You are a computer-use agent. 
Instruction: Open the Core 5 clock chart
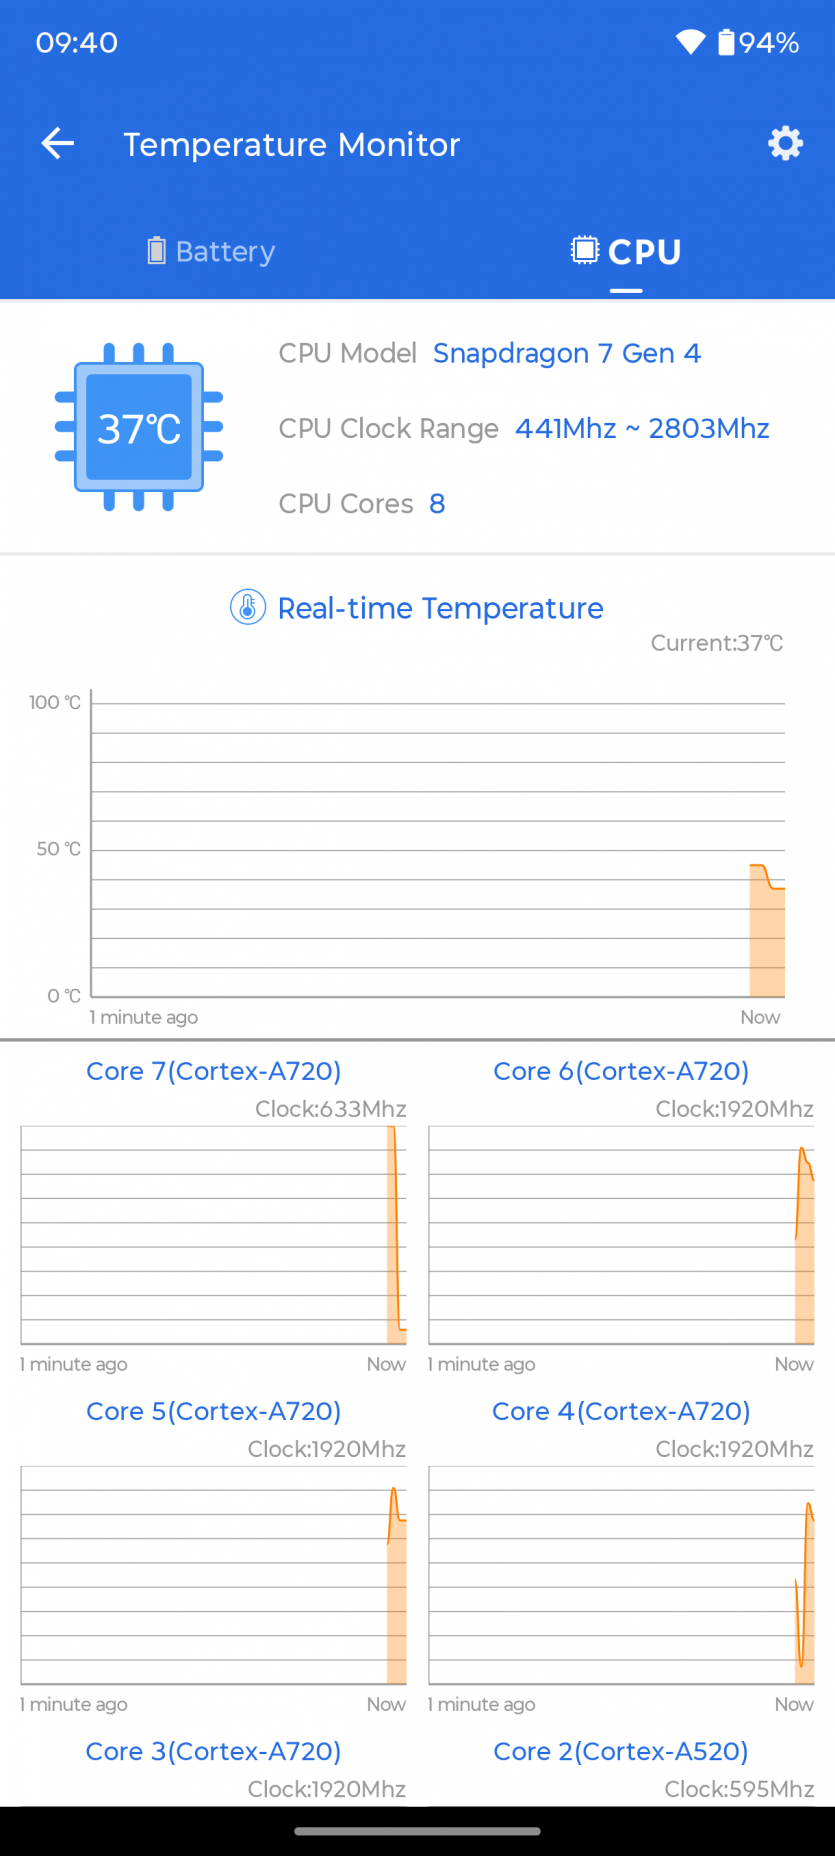tap(213, 1575)
